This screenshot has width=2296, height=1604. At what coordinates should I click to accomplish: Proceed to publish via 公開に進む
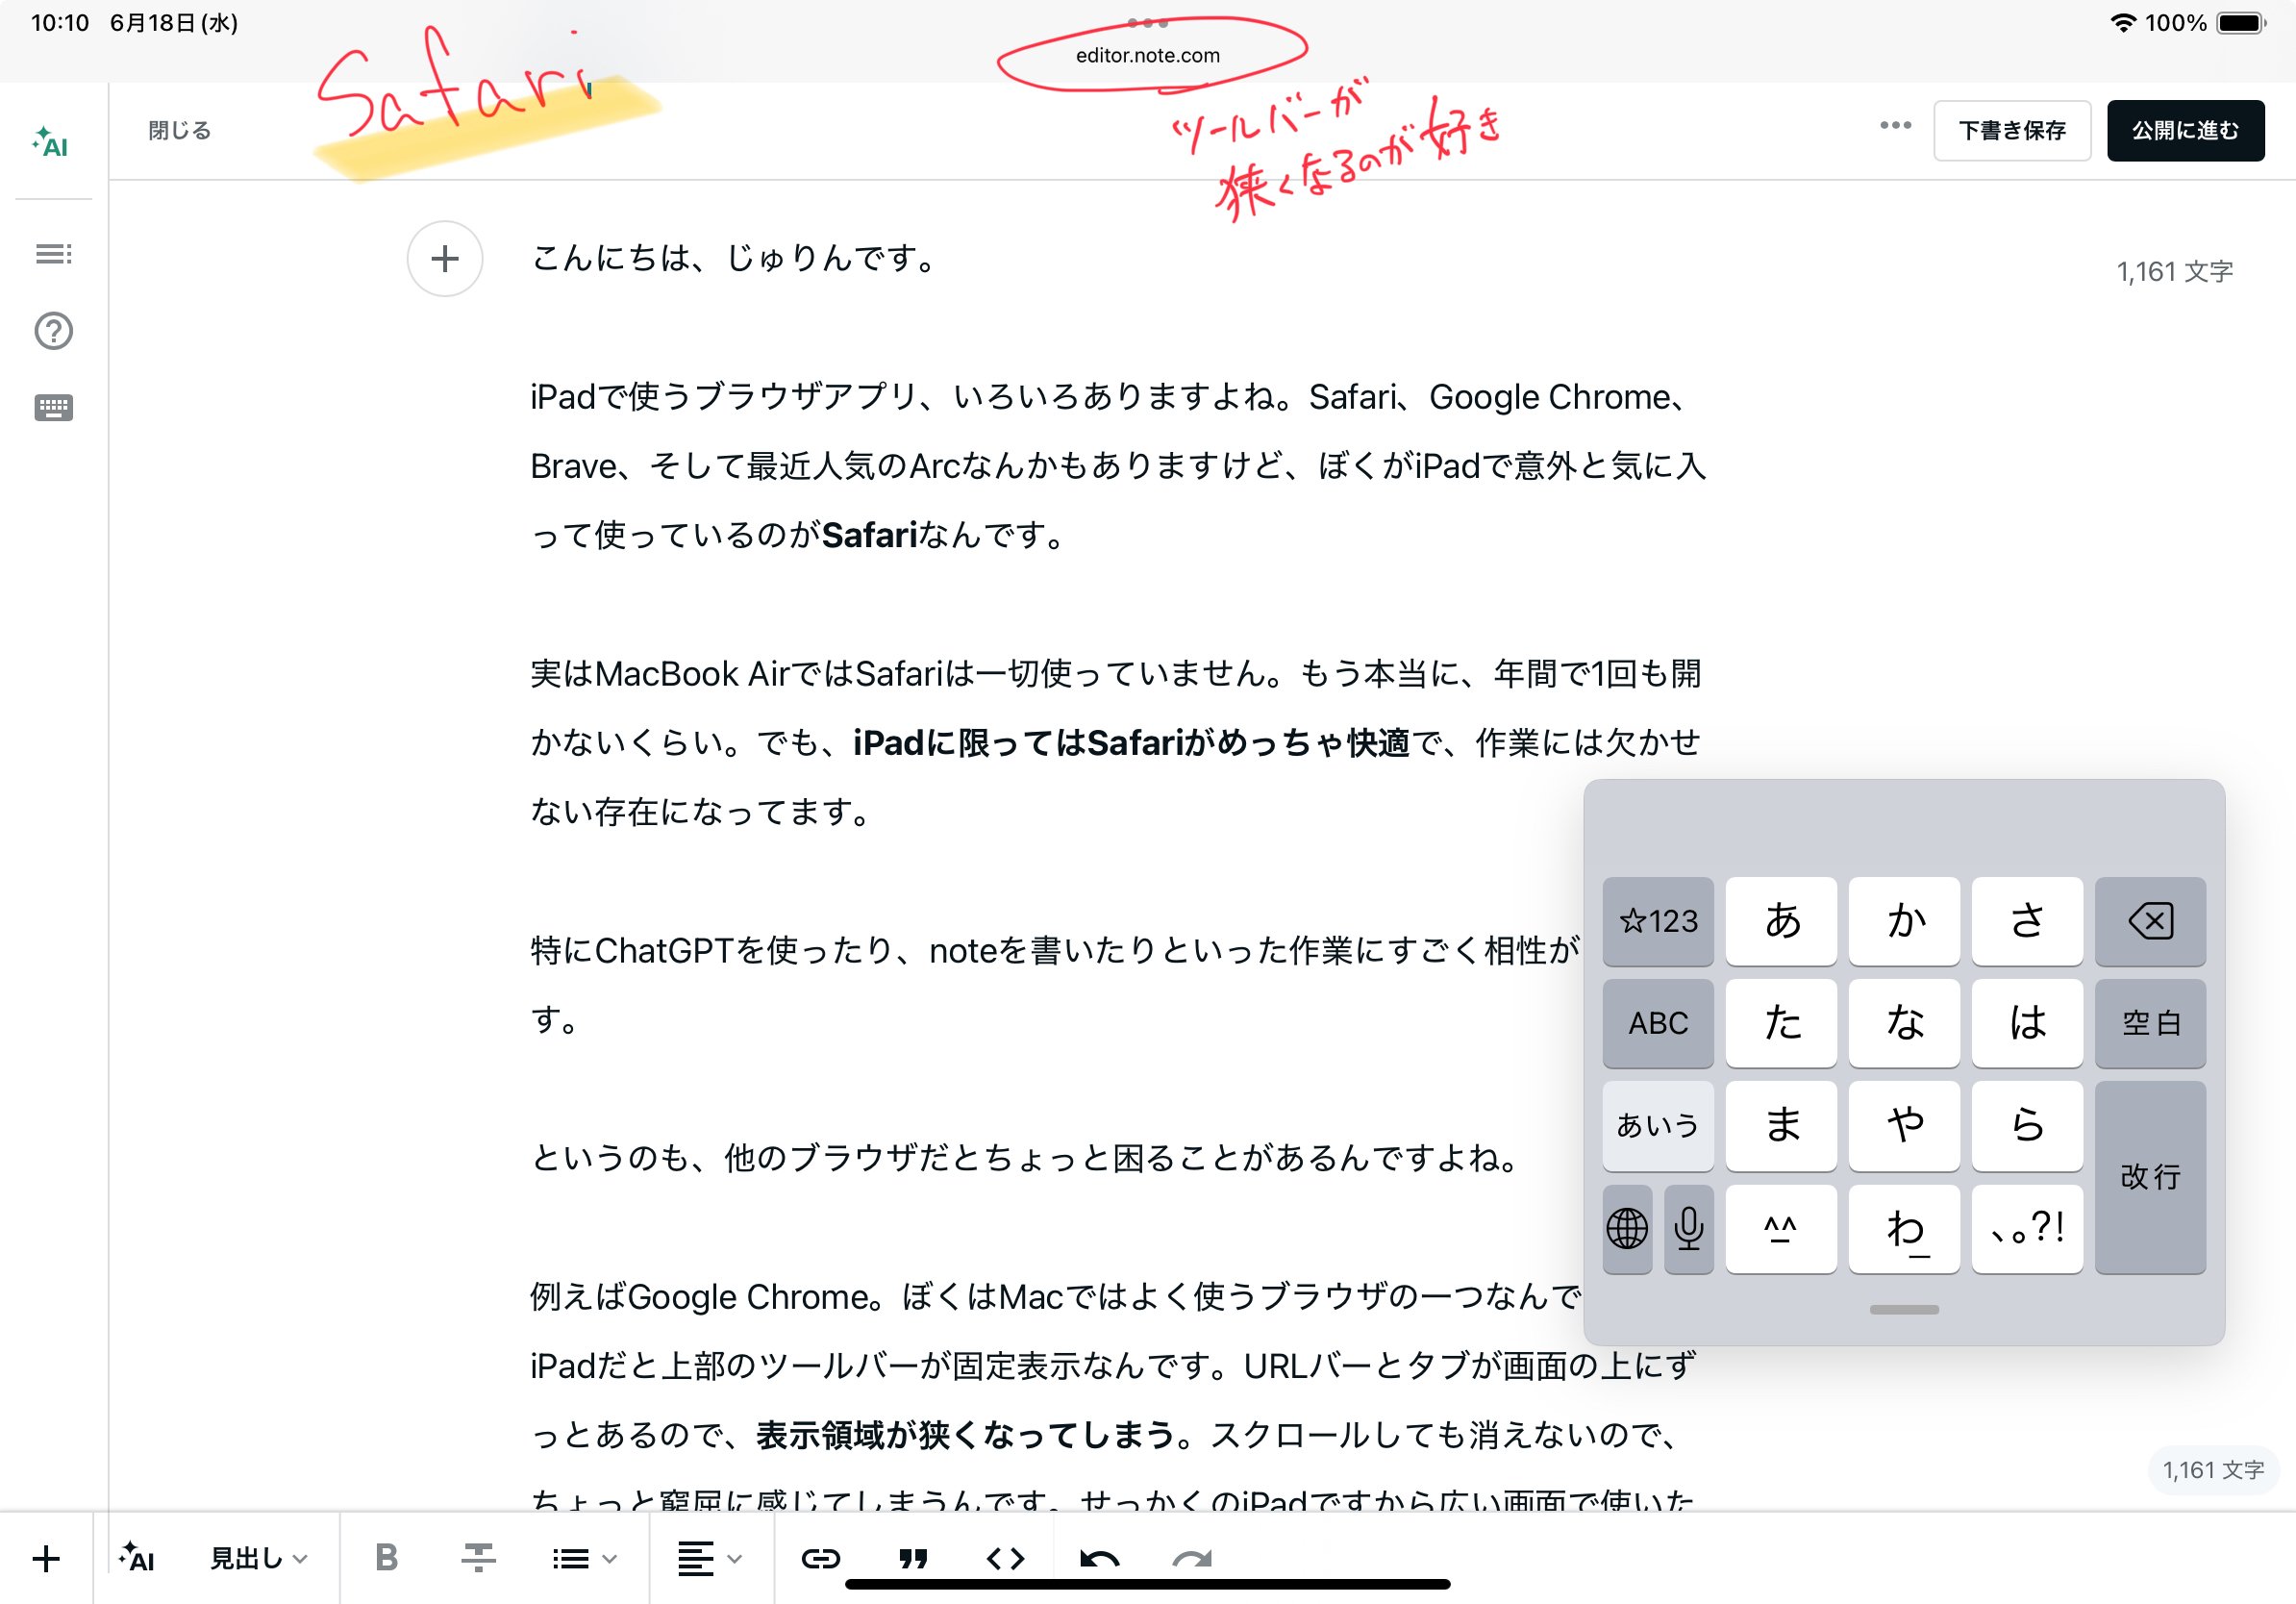[x=2185, y=129]
